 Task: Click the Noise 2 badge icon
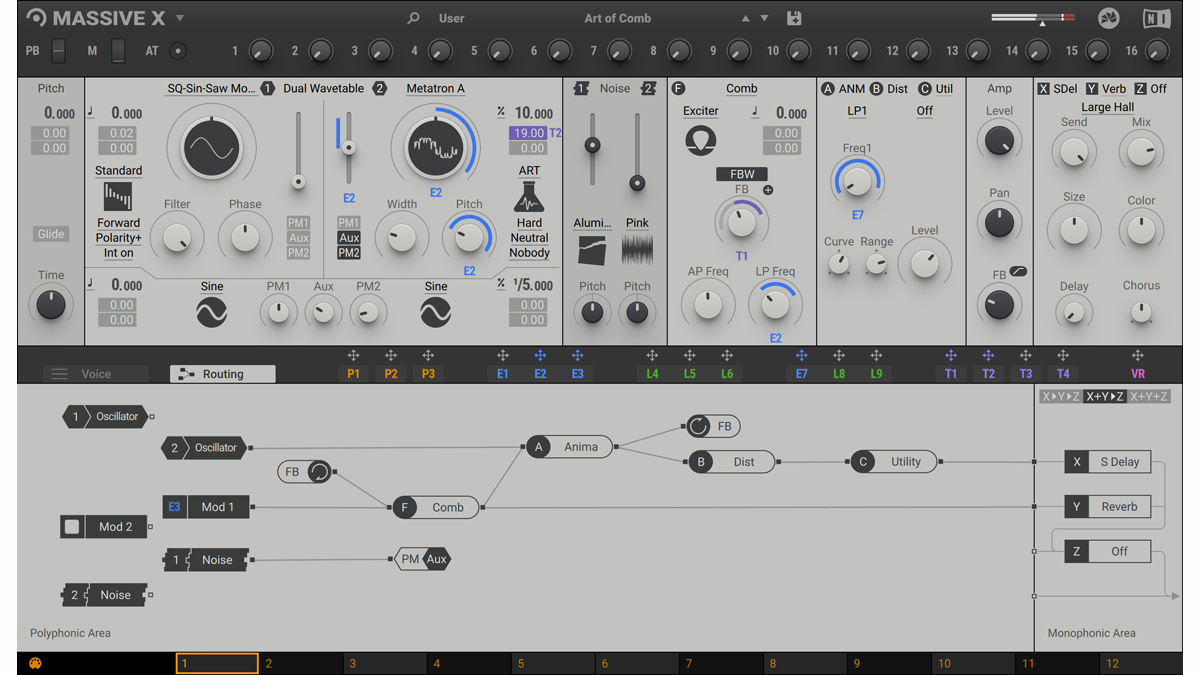click(x=649, y=89)
